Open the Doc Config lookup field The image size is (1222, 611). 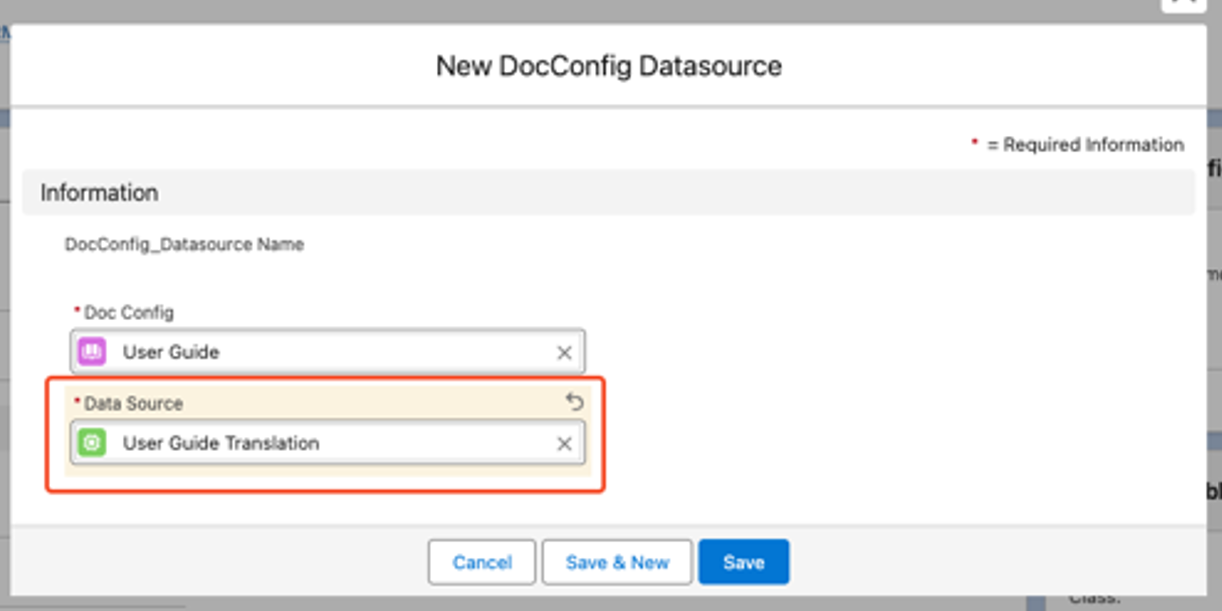330,352
